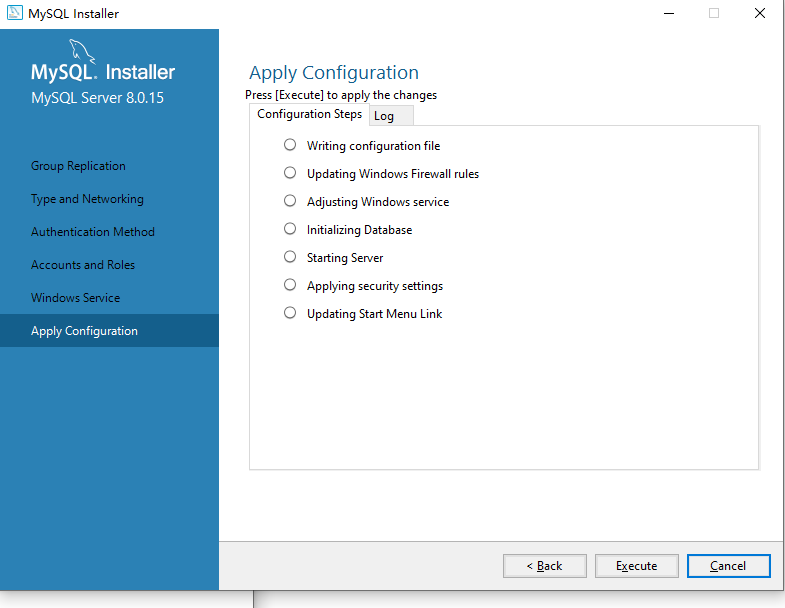Viewport: 785px width, 608px height.
Task: Click the 'Apply Configuration' page heading
Action: [x=334, y=73]
